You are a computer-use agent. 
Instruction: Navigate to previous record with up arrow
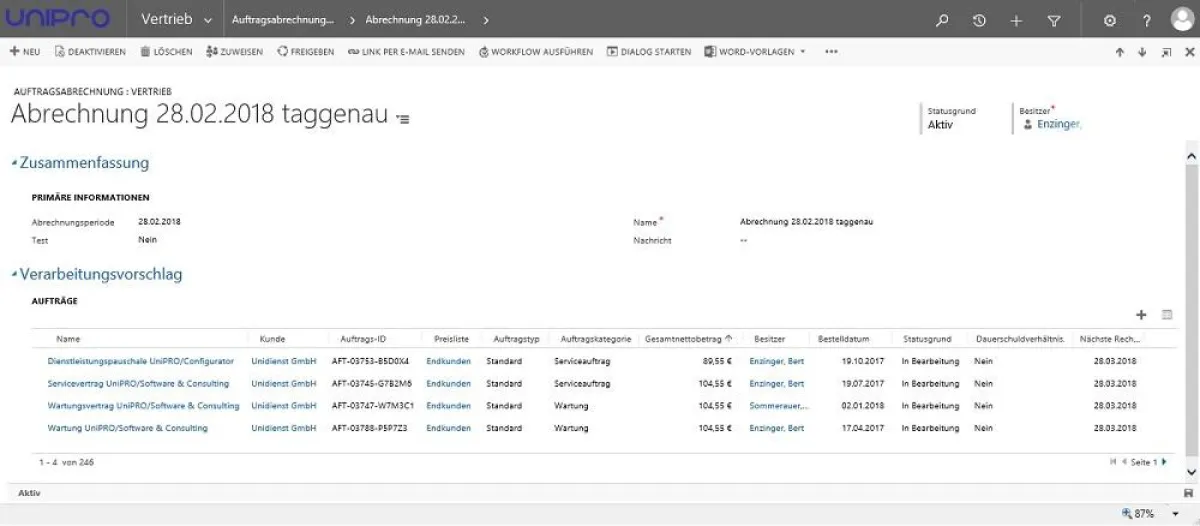pos(1120,53)
